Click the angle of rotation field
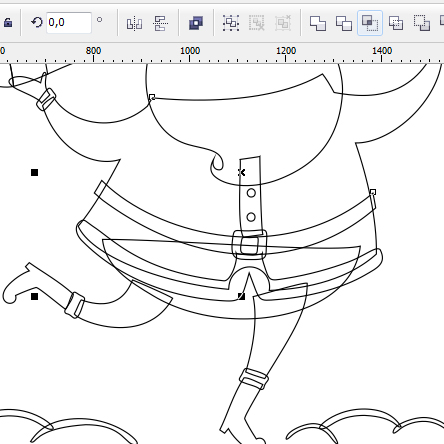 [x=69, y=23]
